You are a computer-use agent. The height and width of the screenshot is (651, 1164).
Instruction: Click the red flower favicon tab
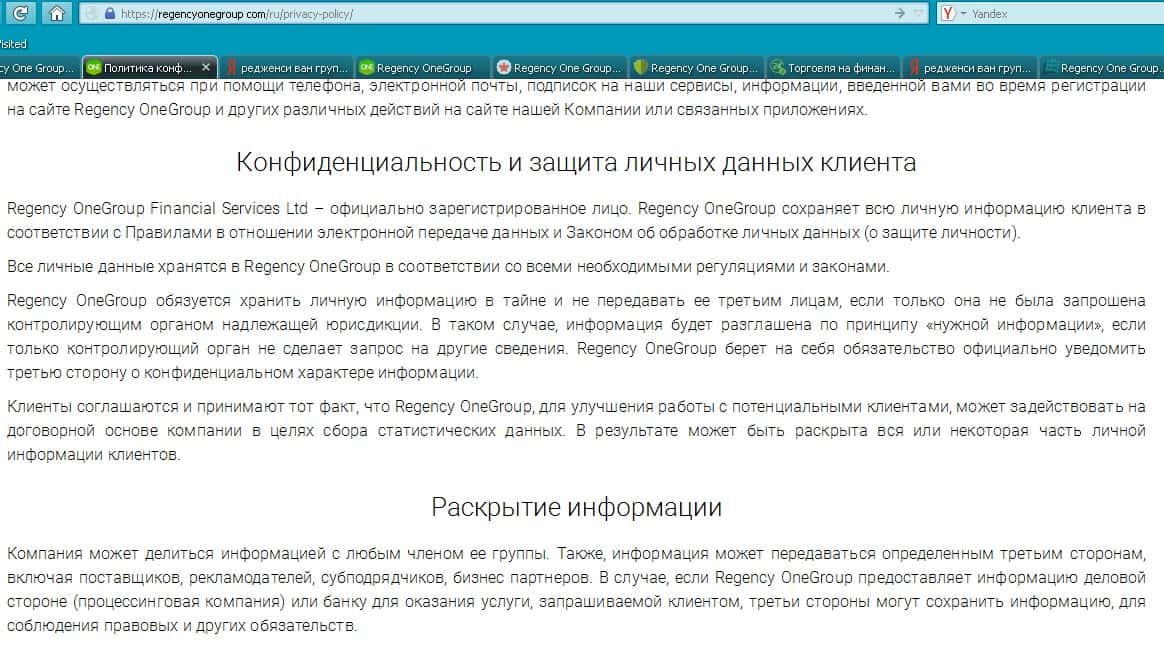[x=559, y=68]
